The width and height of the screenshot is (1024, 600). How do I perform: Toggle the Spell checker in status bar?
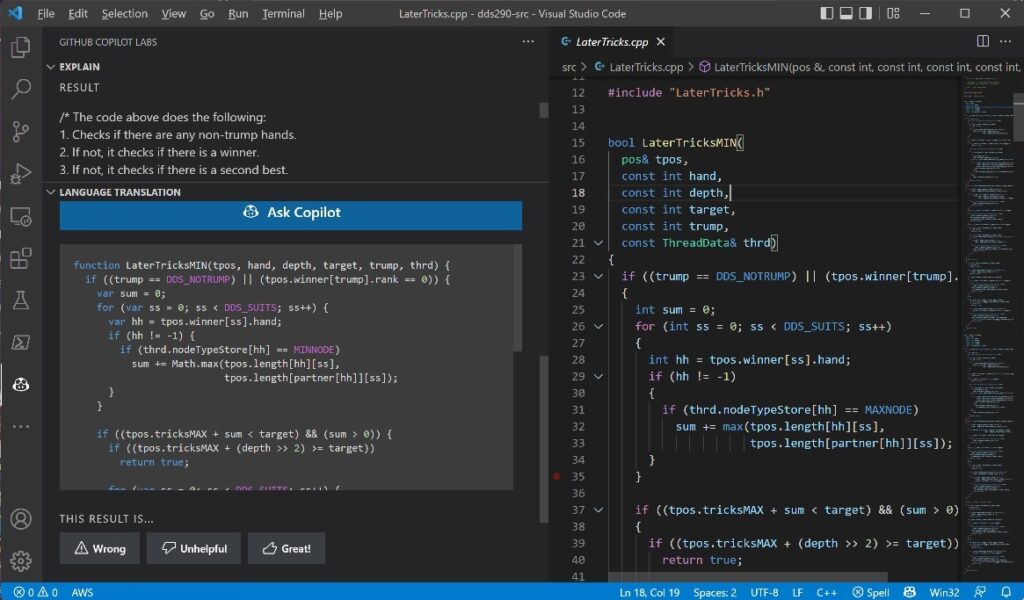pyautogui.click(x=872, y=592)
